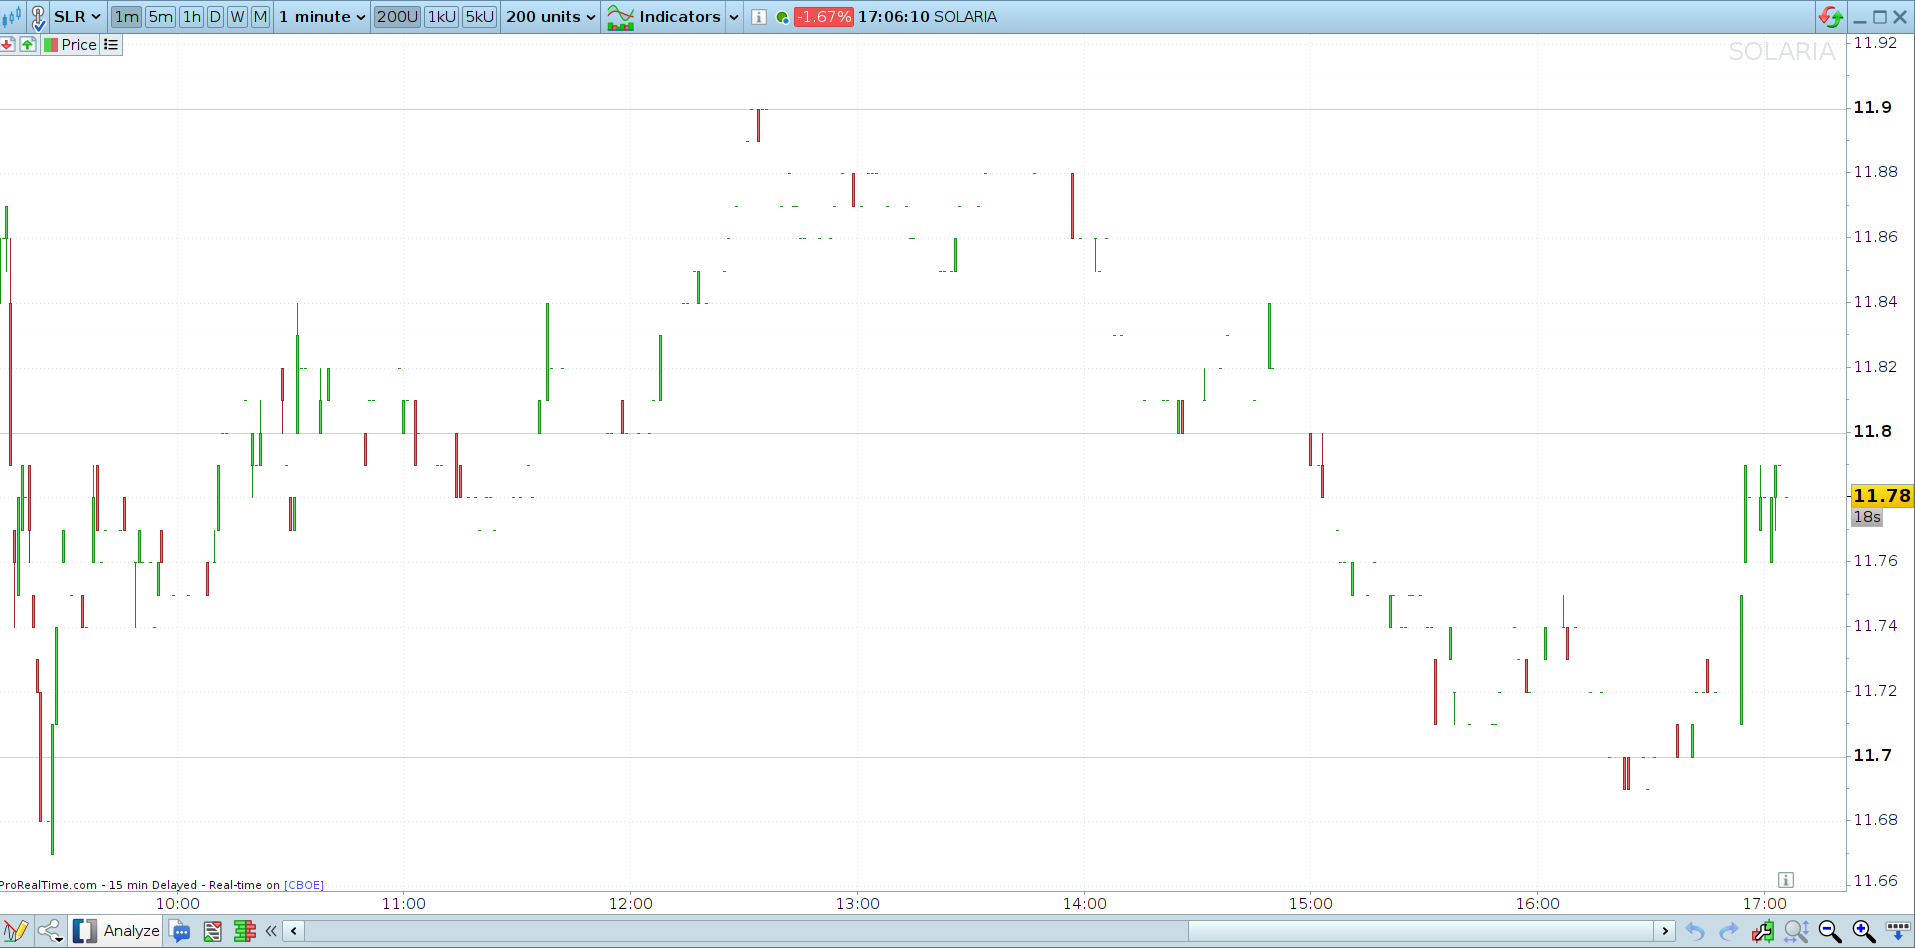Select the 5m timeframe button
Viewport: 1915px width, 948px height.
(160, 17)
